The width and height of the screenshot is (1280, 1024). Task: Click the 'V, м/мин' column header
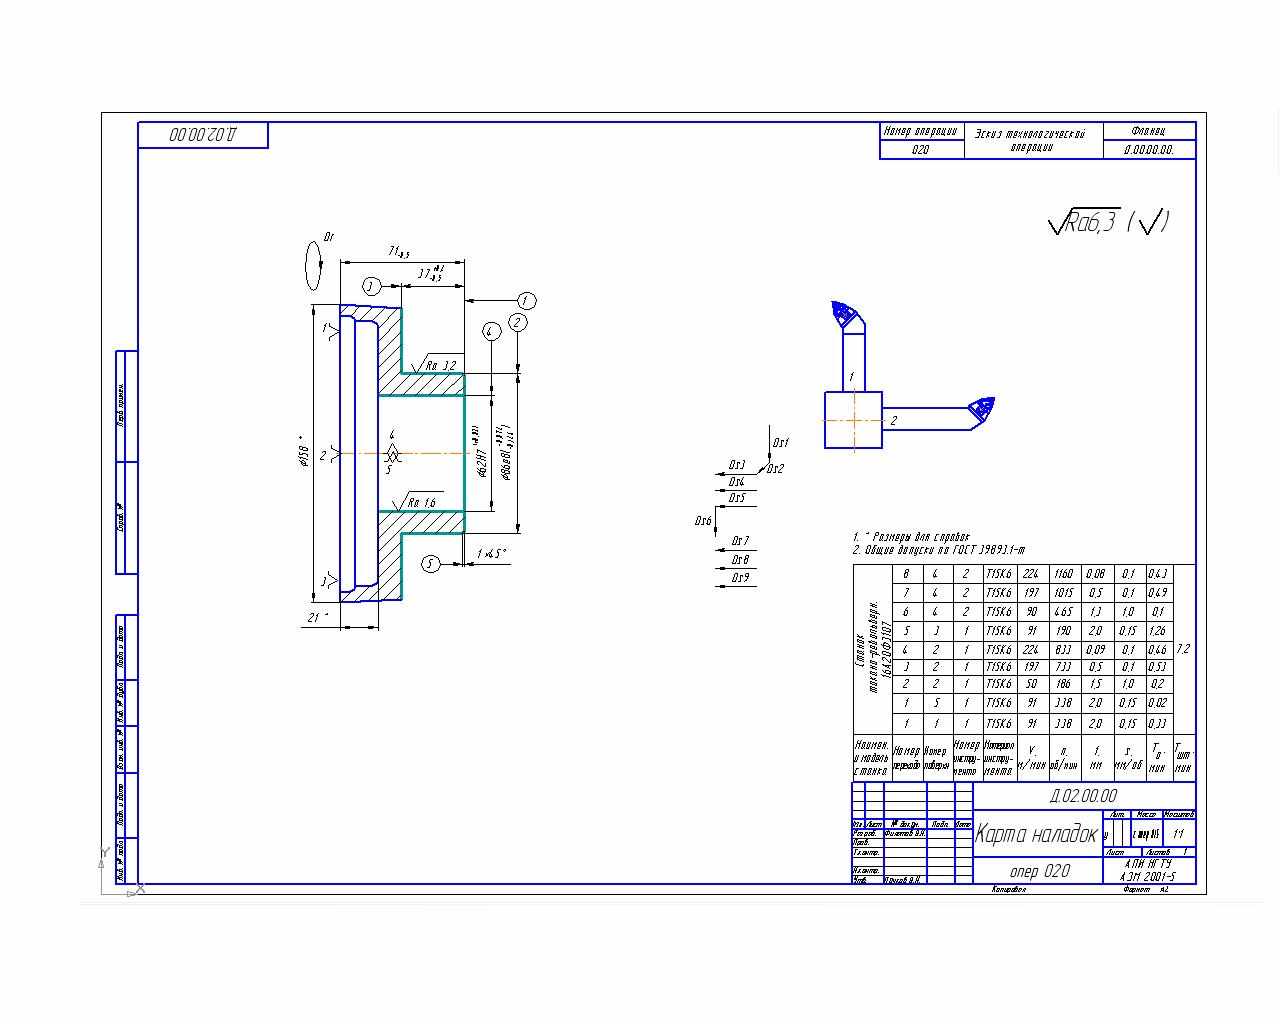(1032, 758)
